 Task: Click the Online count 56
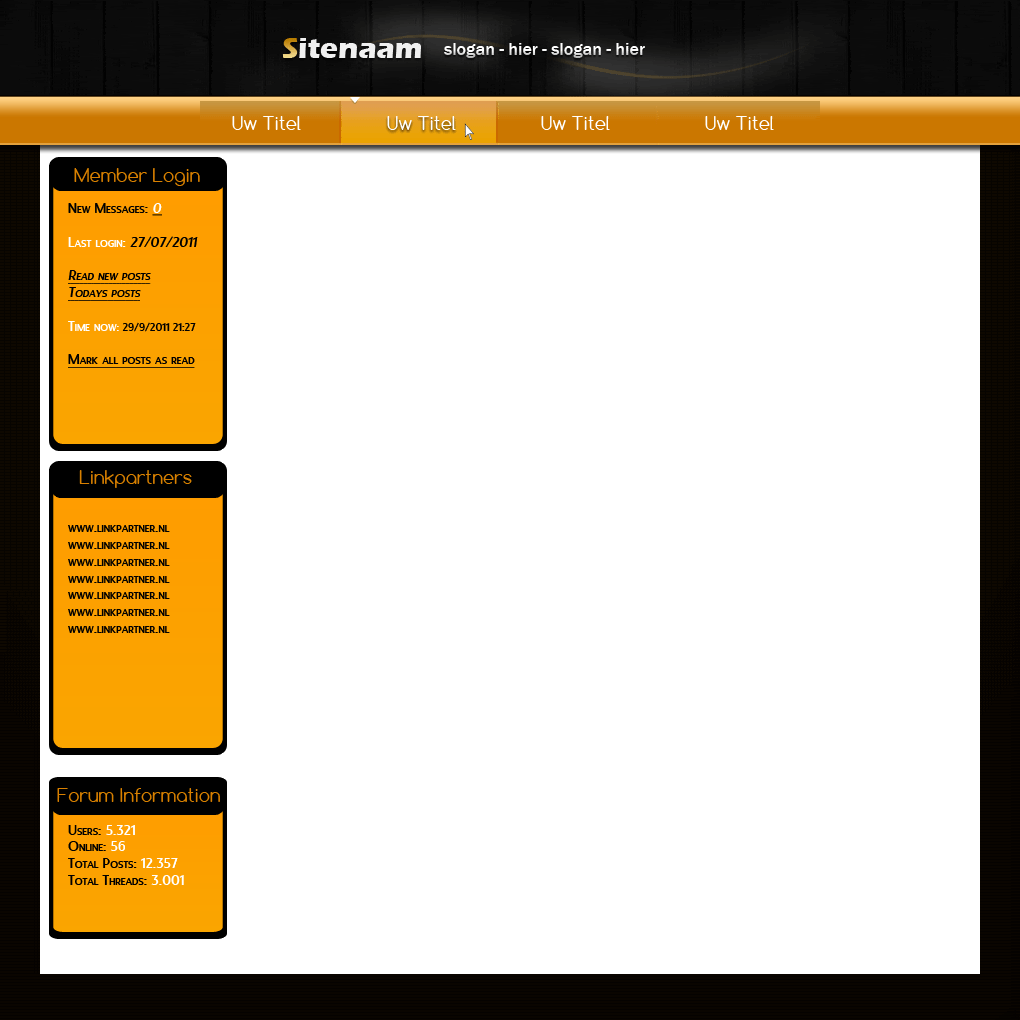pos(118,846)
